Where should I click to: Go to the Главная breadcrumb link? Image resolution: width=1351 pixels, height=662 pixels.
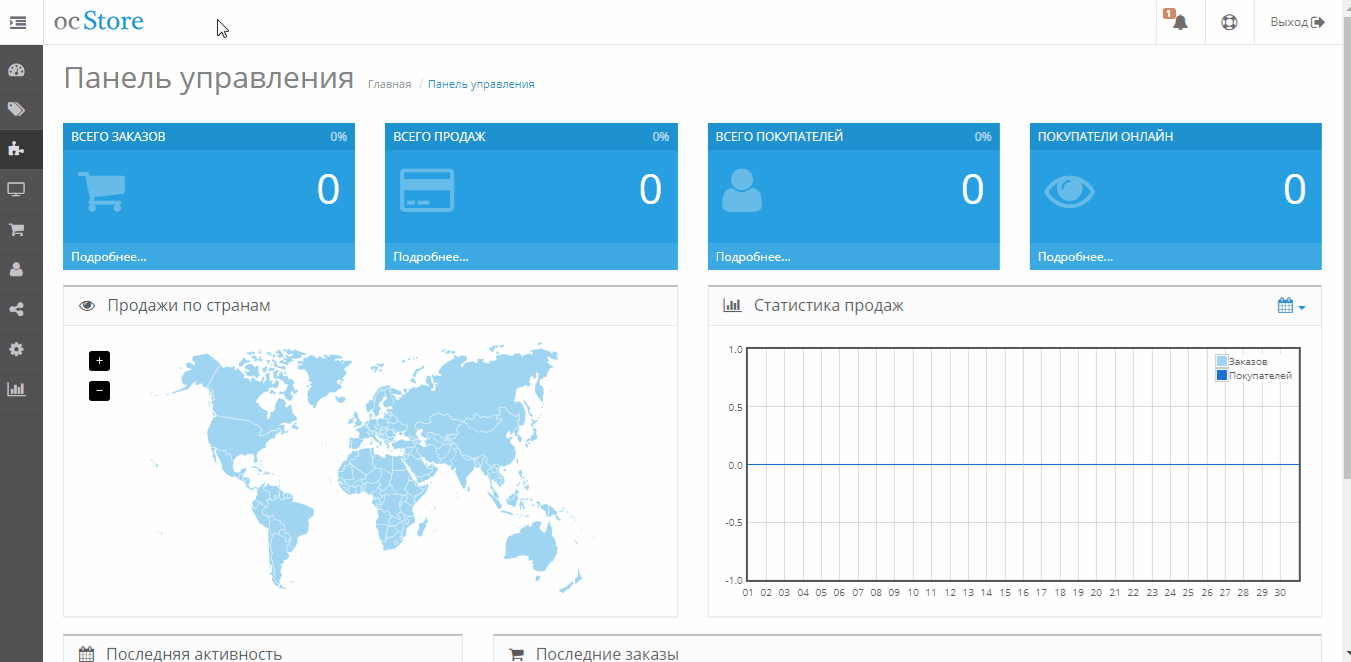(x=389, y=84)
